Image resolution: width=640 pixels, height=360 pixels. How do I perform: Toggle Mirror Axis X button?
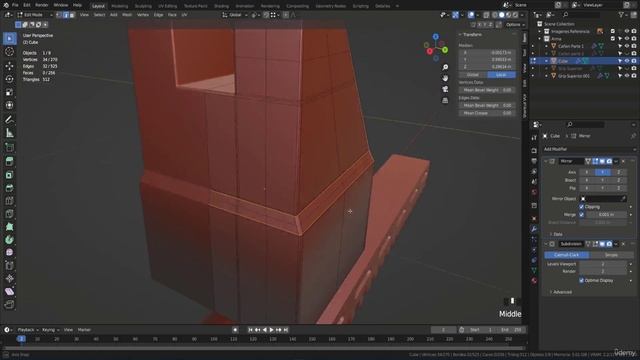pos(587,172)
